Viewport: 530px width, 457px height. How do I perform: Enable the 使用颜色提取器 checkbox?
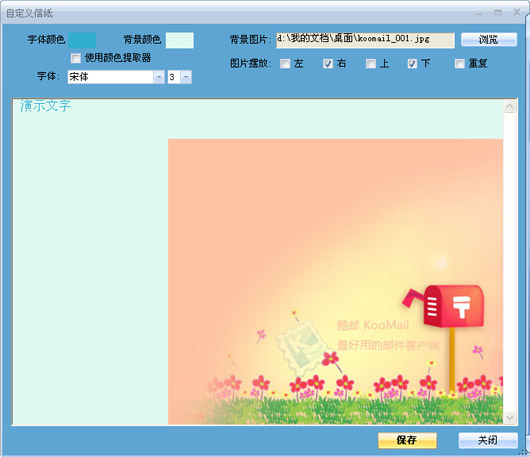(x=76, y=58)
